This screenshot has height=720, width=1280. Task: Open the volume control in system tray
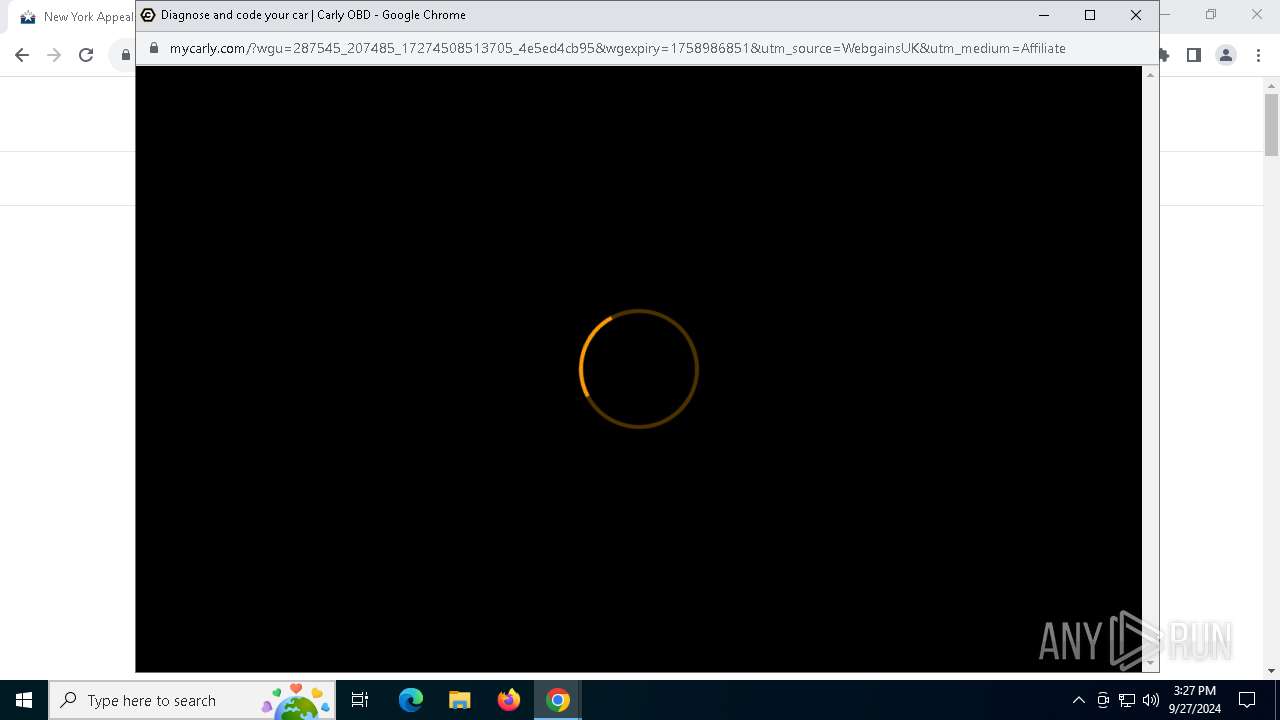point(1151,700)
